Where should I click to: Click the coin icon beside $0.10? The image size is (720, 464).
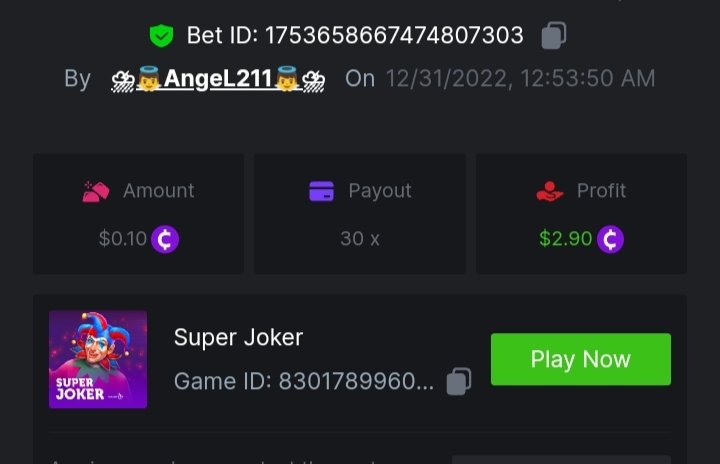click(x=165, y=239)
